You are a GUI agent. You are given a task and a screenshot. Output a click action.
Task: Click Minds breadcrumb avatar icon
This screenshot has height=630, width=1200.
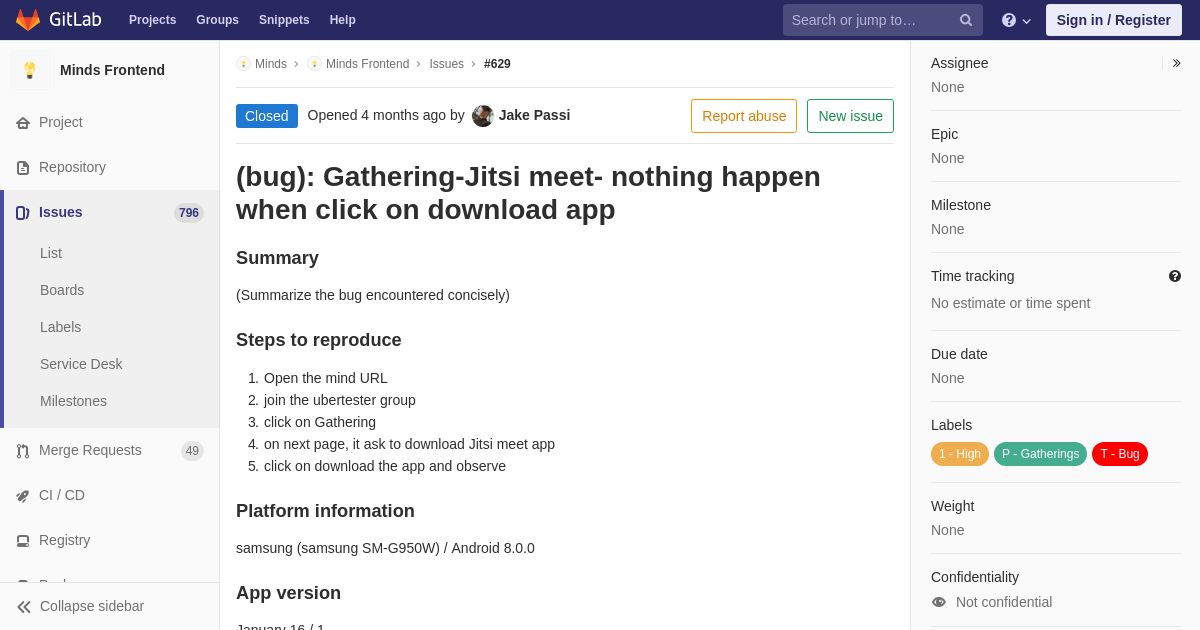coord(243,64)
